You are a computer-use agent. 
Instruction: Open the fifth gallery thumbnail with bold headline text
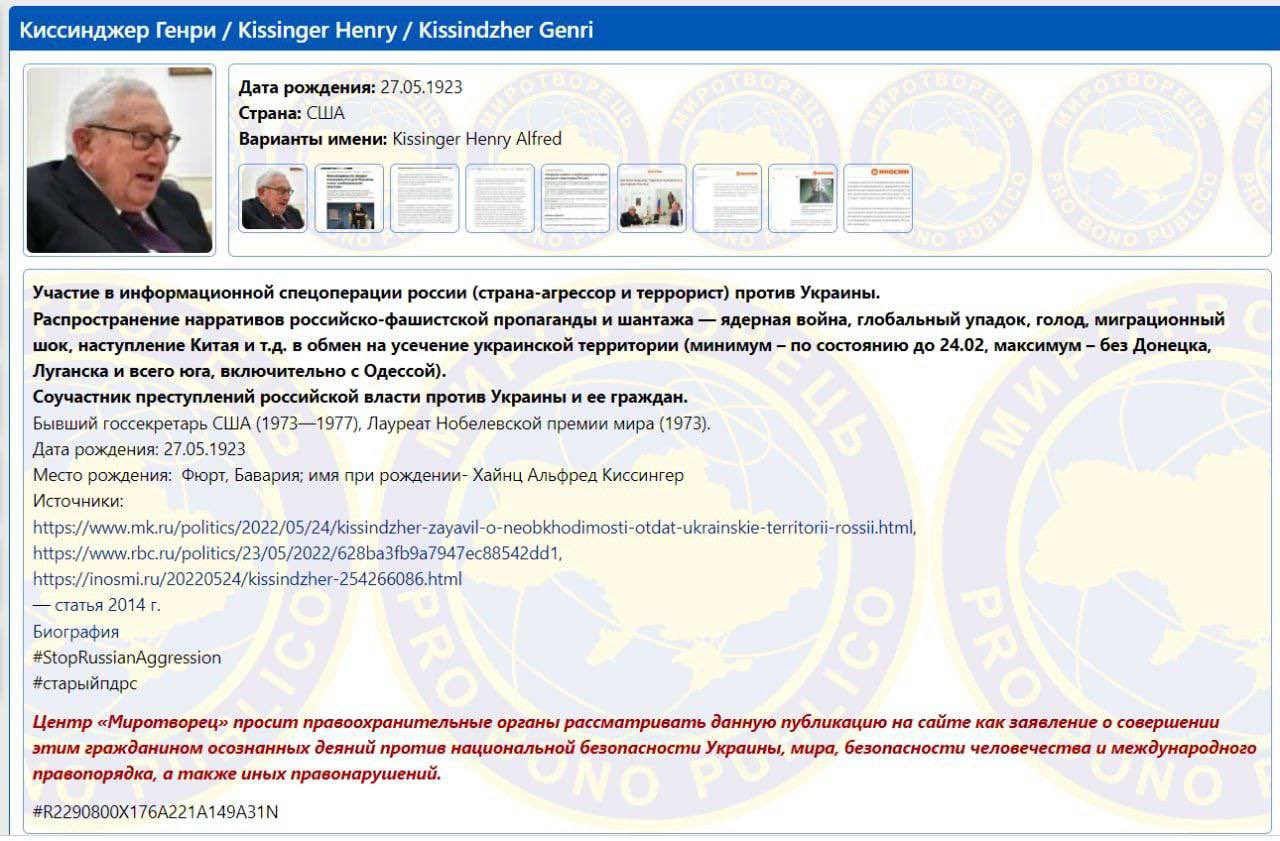(575, 198)
